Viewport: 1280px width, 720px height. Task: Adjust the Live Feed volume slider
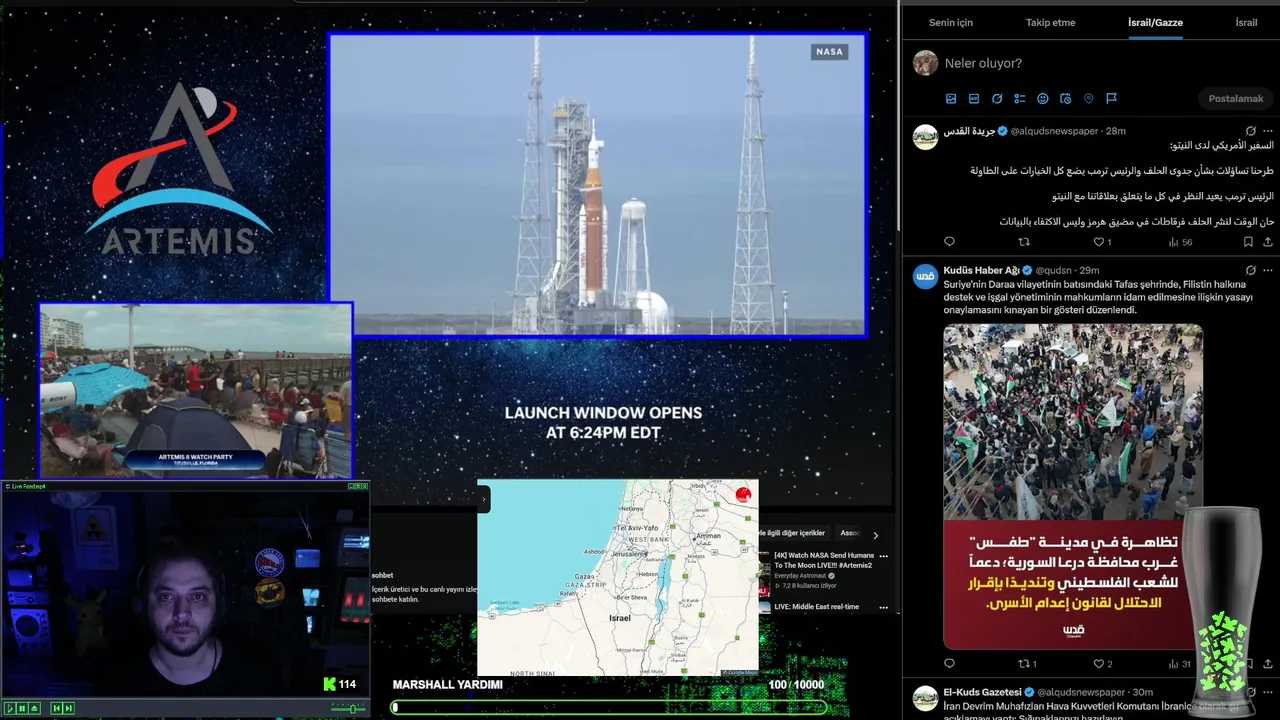(x=349, y=708)
